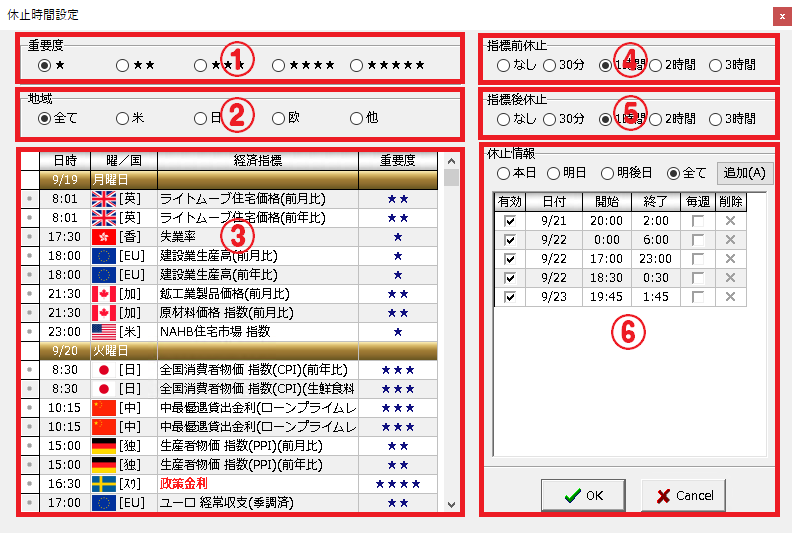Screen dimensions: 792x533
Task: Click the Cancel button
Action: tap(684, 495)
